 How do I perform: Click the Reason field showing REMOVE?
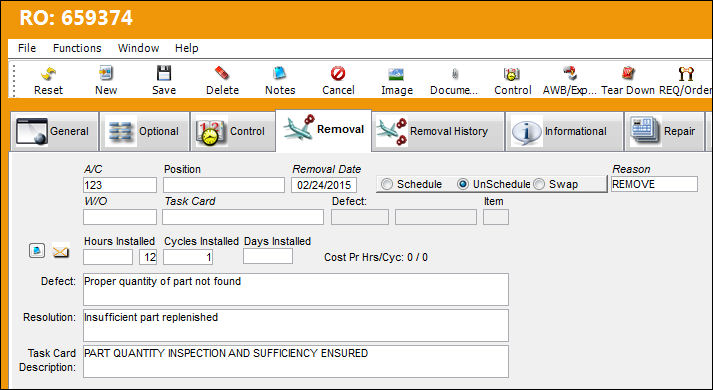(654, 184)
